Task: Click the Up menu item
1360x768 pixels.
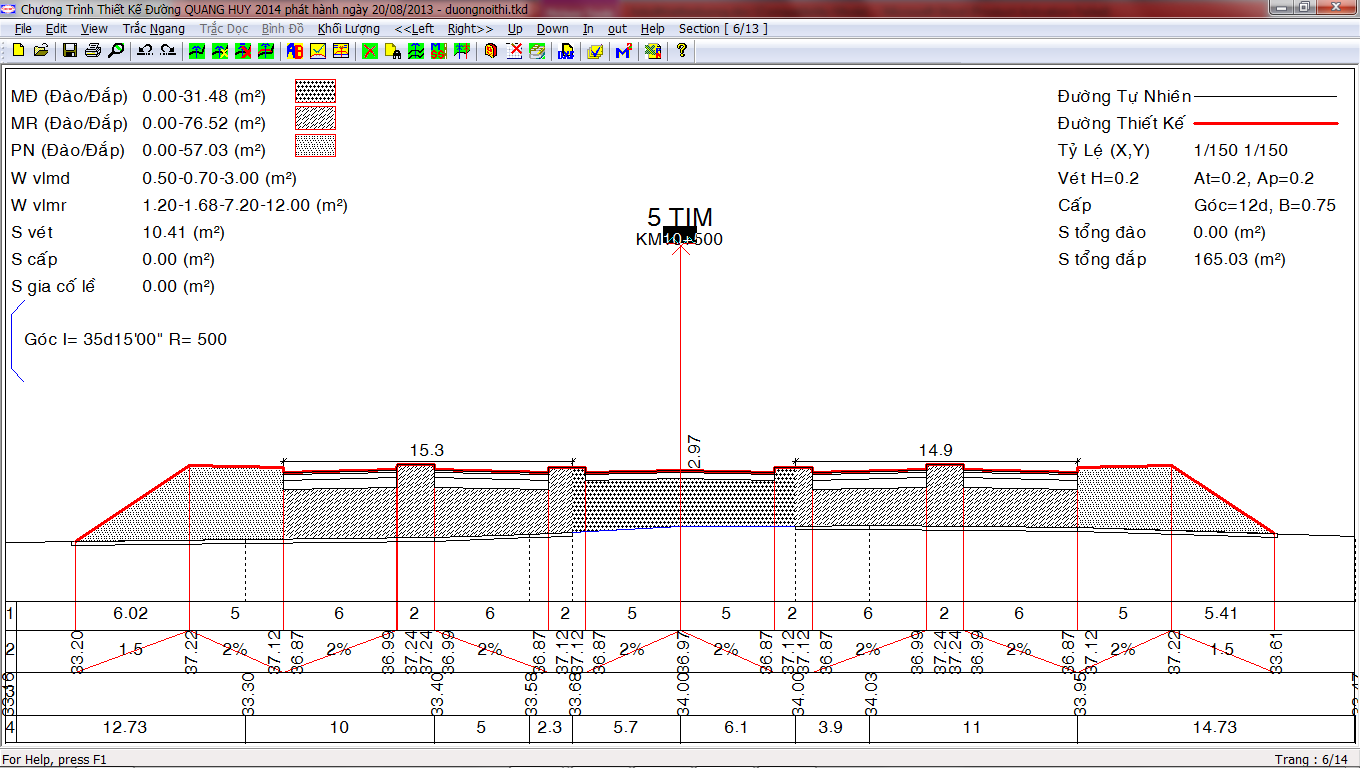Action: point(515,29)
